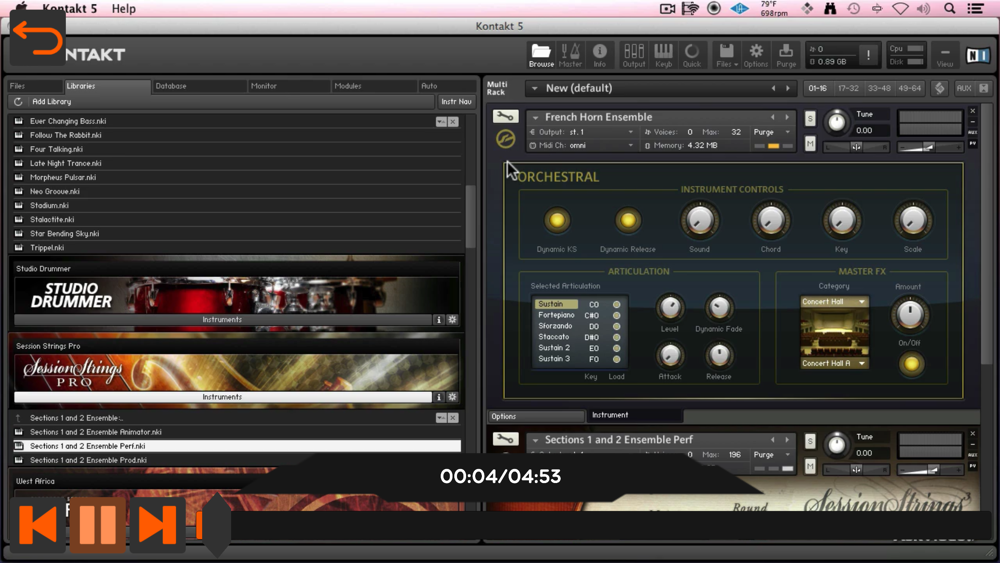Open Sections 1 and 2 Purge dropdown
The image size is (1000, 563).
tap(772, 455)
